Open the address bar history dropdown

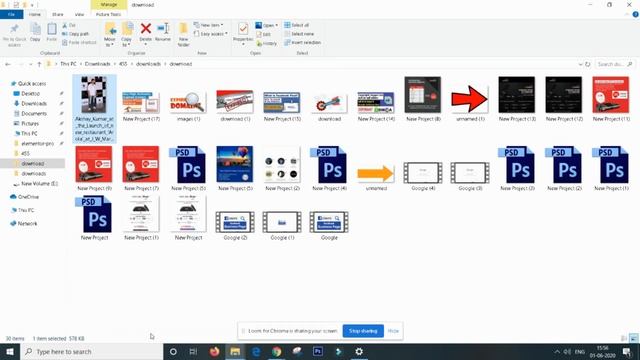click(580, 64)
